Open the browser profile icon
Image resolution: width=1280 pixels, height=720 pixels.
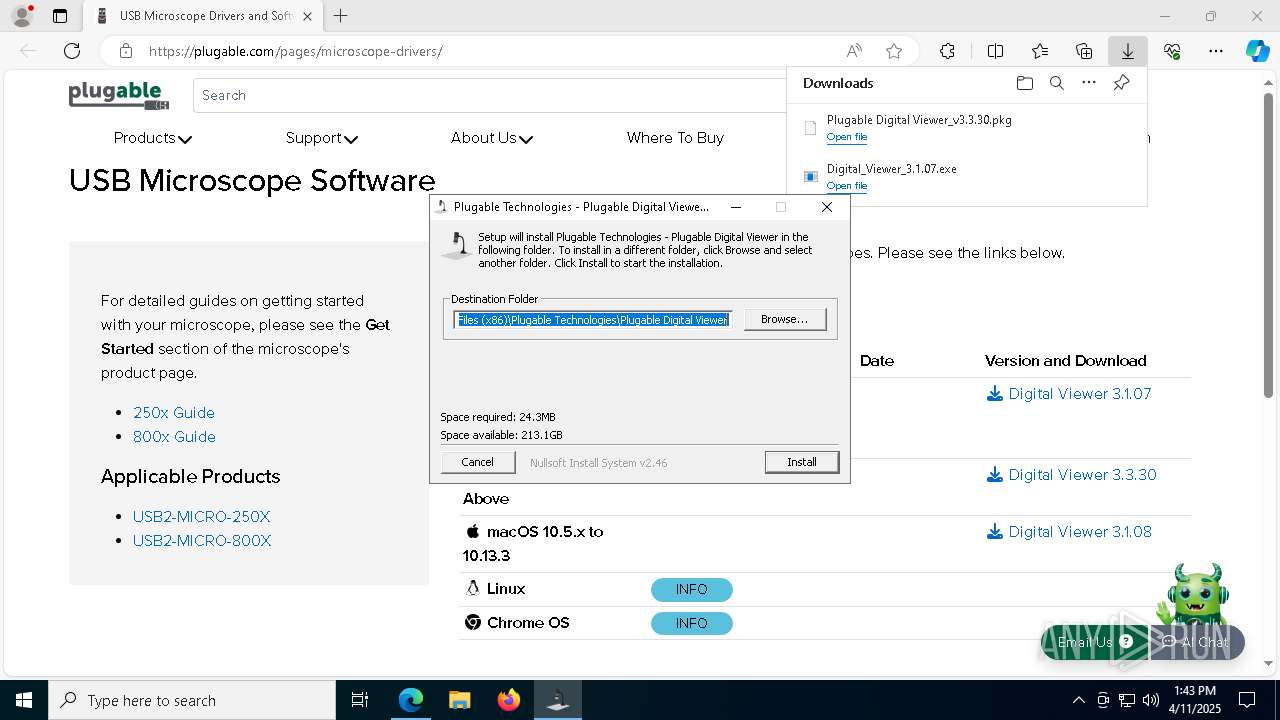click(22, 16)
